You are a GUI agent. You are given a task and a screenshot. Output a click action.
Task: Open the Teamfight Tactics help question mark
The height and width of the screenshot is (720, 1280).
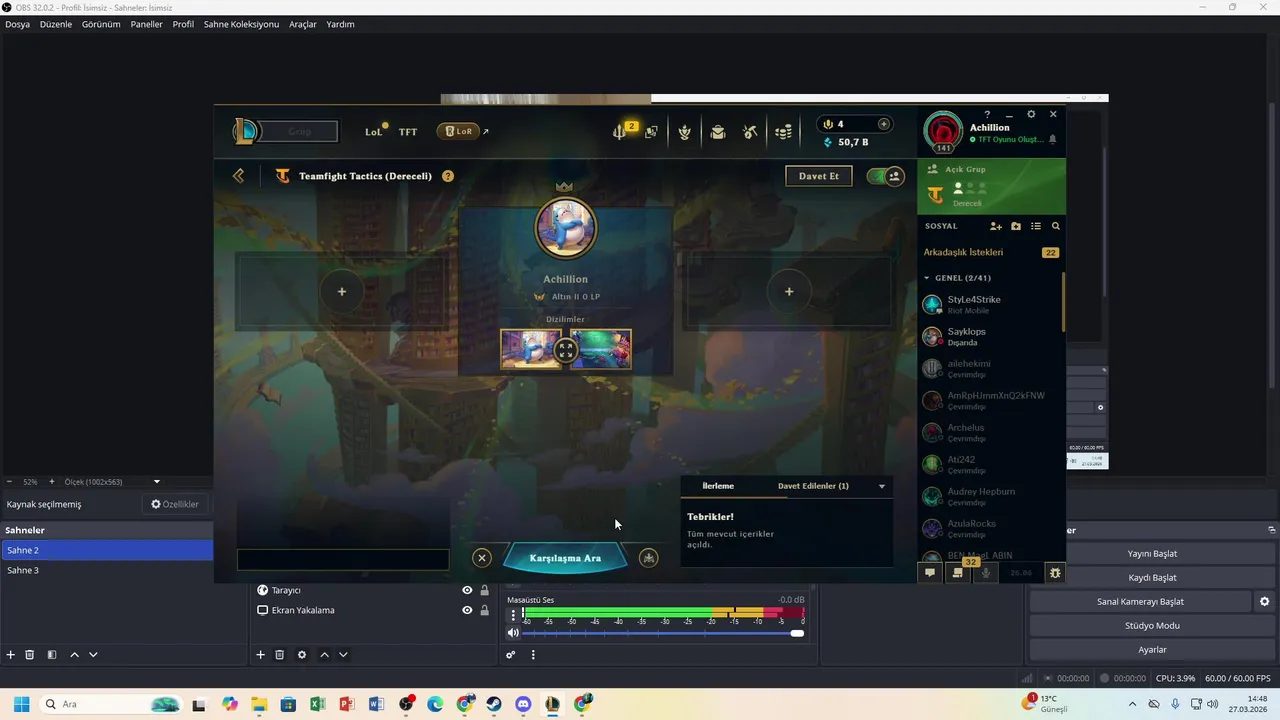coord(448,176)
